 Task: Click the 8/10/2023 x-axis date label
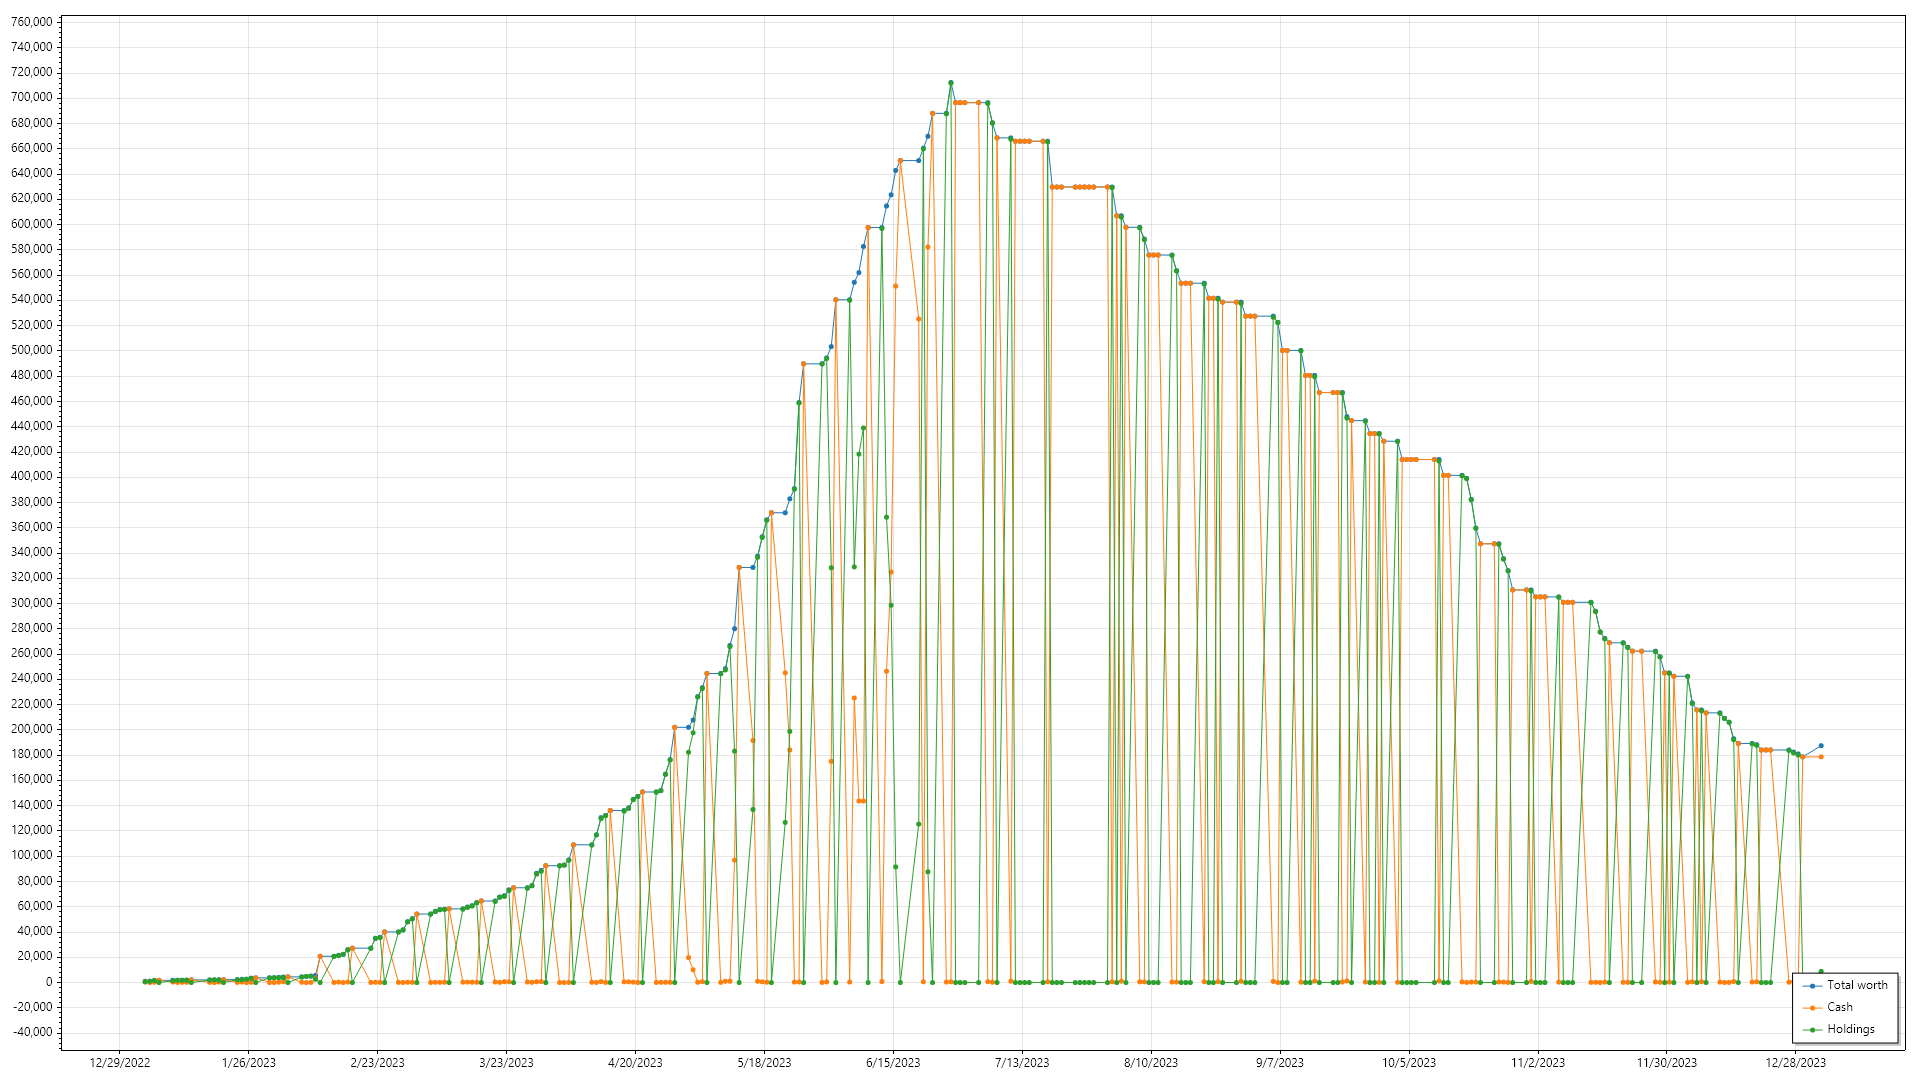coord(1152,1063)
